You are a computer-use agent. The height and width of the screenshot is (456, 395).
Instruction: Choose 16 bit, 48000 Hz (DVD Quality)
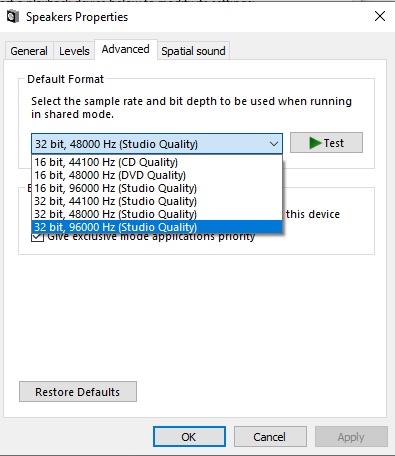click(x=157, y=175)
